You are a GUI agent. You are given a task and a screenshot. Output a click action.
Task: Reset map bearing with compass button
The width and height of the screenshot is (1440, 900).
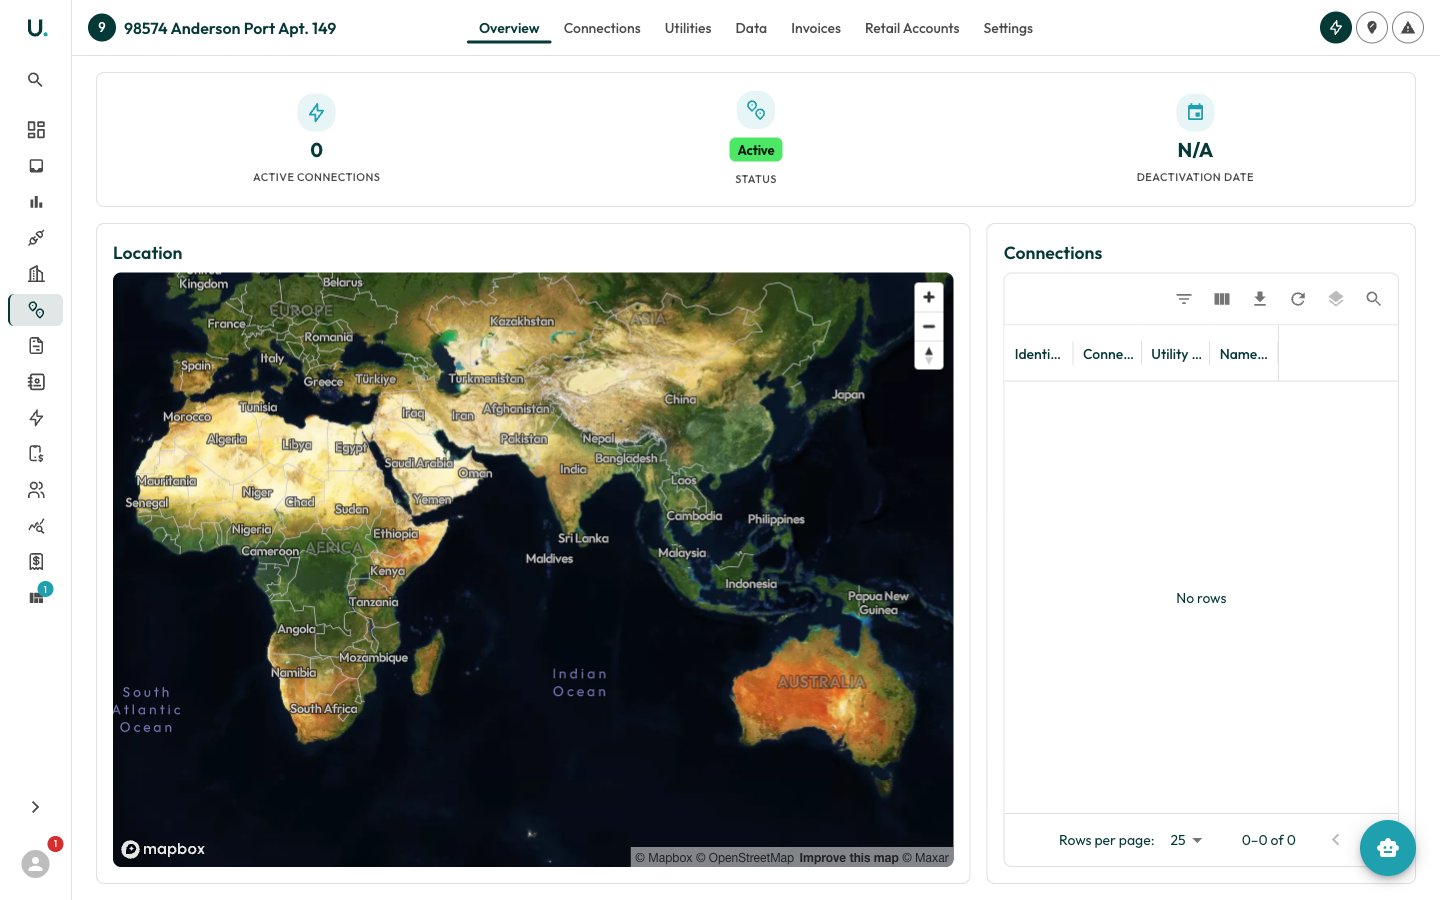coord(929,355)
